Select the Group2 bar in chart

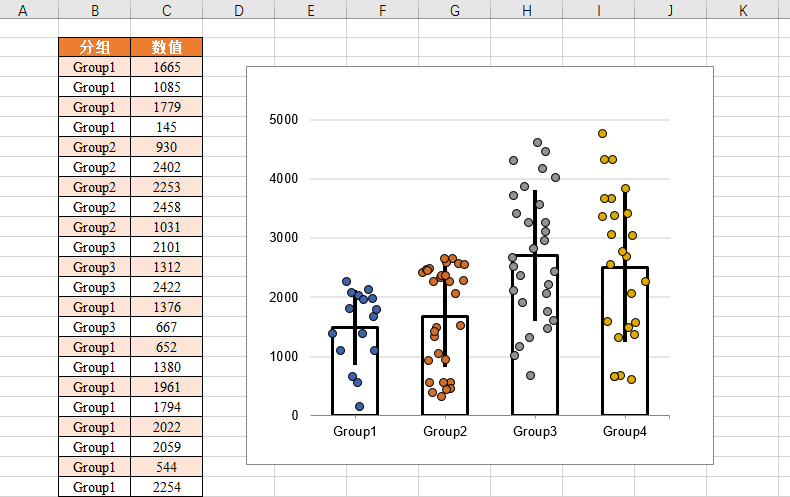[445, 366]
